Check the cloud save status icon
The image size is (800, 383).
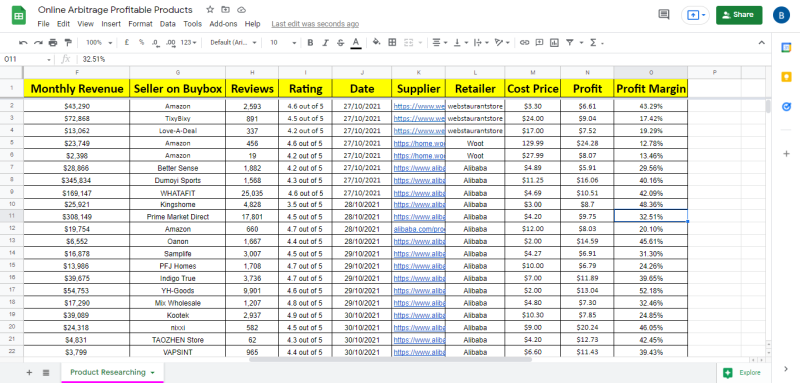[x=241, y=10]
